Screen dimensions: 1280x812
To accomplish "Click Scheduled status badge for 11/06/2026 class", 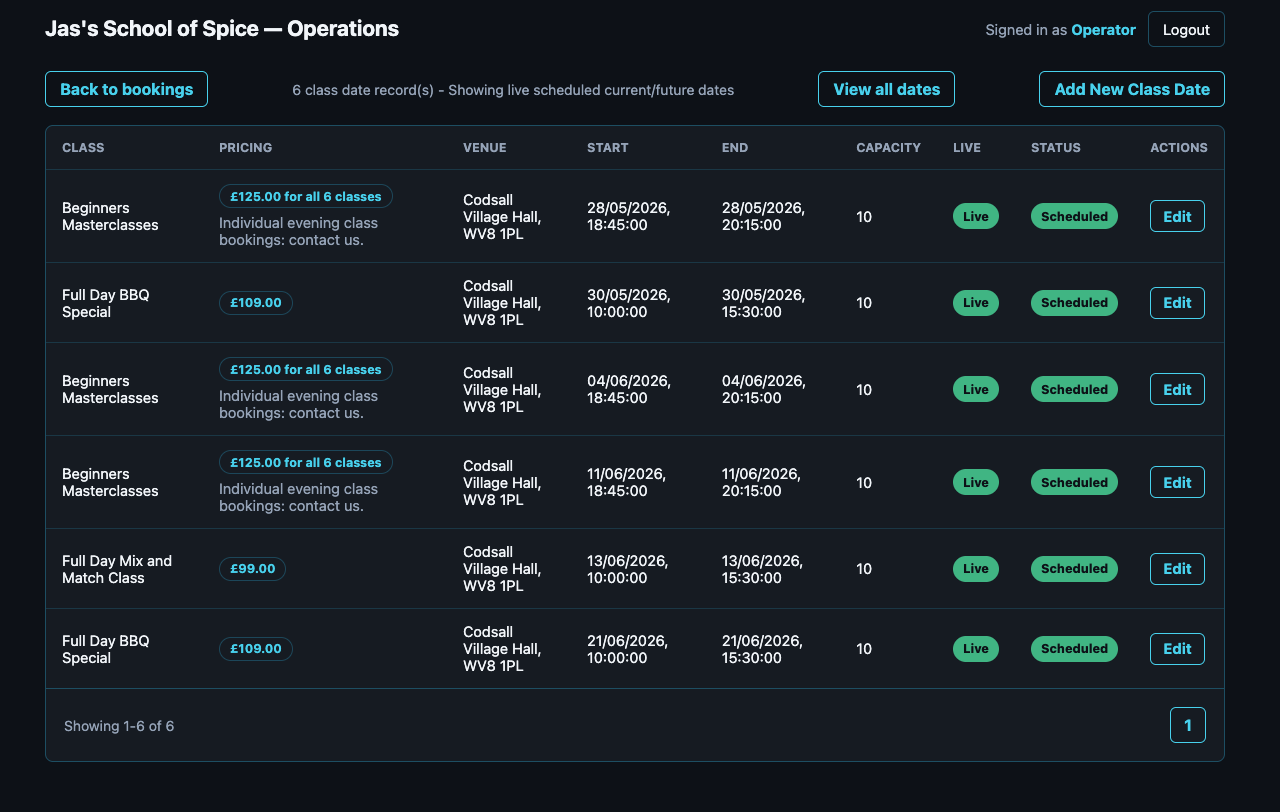I will pos(1074,482).
